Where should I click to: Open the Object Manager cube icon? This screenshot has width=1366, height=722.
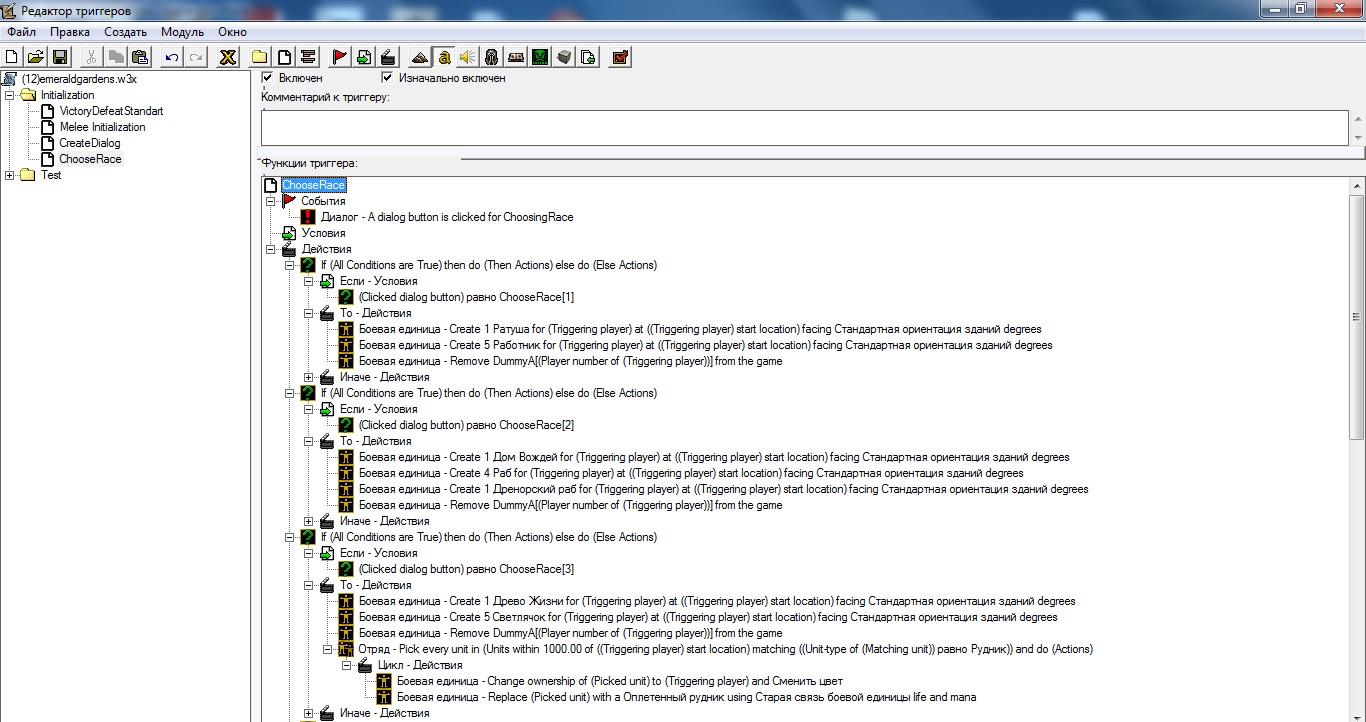pos(564,57)
